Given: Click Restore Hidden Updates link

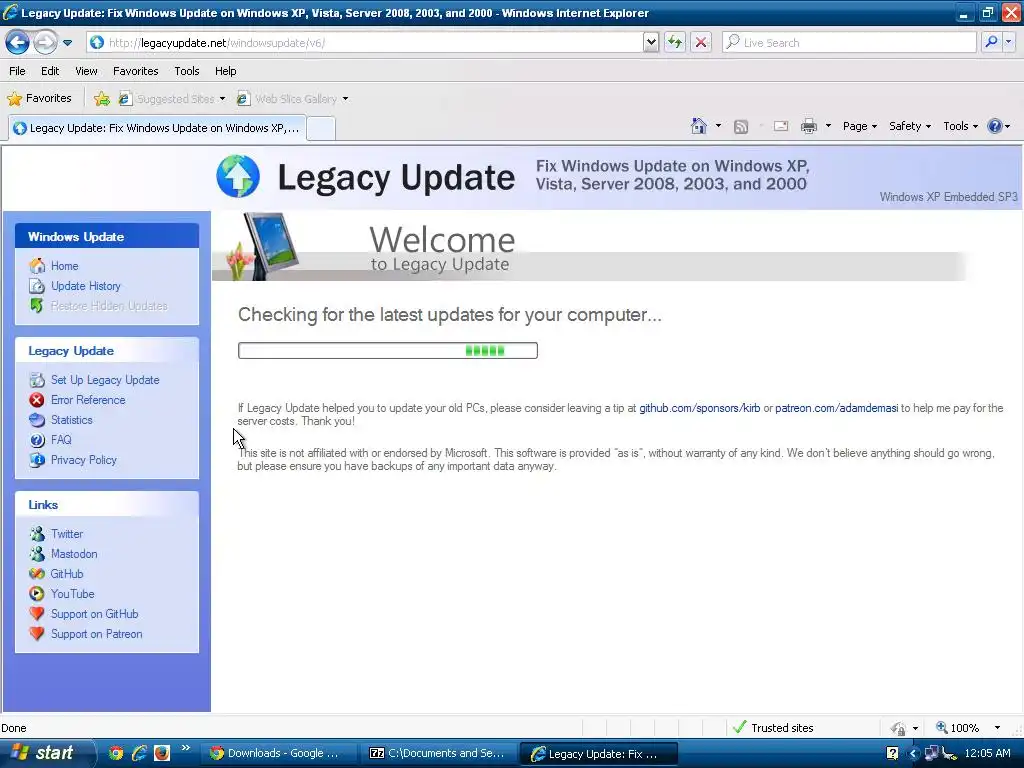Looking at the screenshot, I should [x=109, y=306].
